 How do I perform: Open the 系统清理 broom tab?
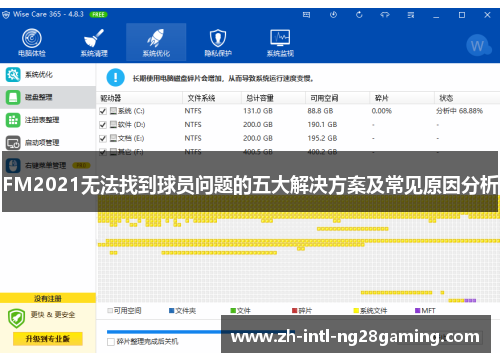94,43
